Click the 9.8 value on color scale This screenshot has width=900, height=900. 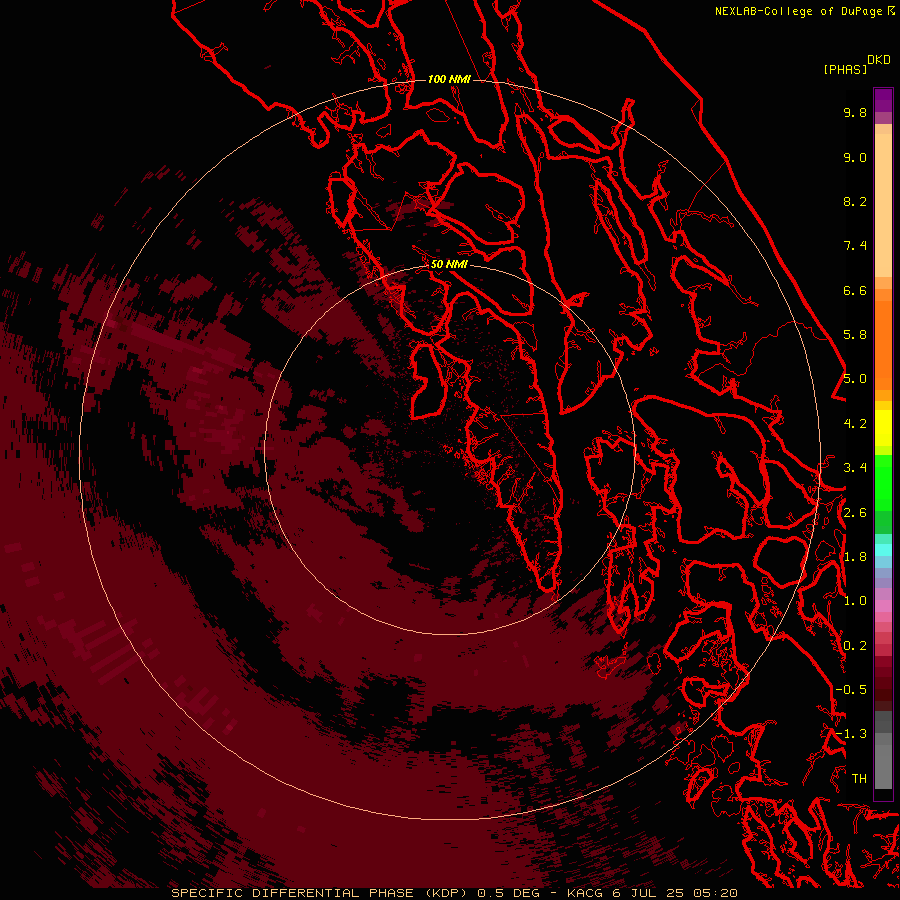tap(855, 112)
